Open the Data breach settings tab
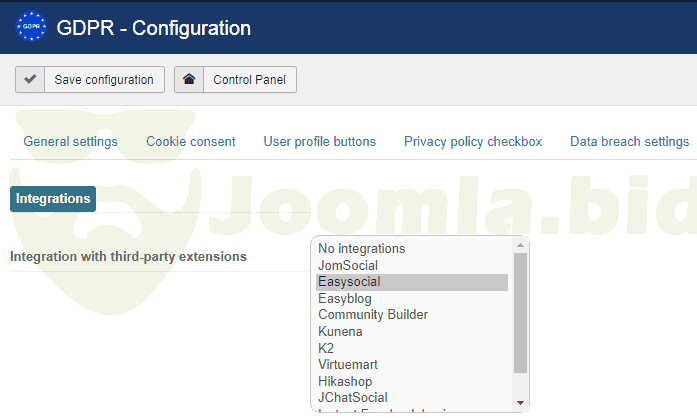Image resolution: width=697 pixels, height=420 pixels. tap(629, 142)
